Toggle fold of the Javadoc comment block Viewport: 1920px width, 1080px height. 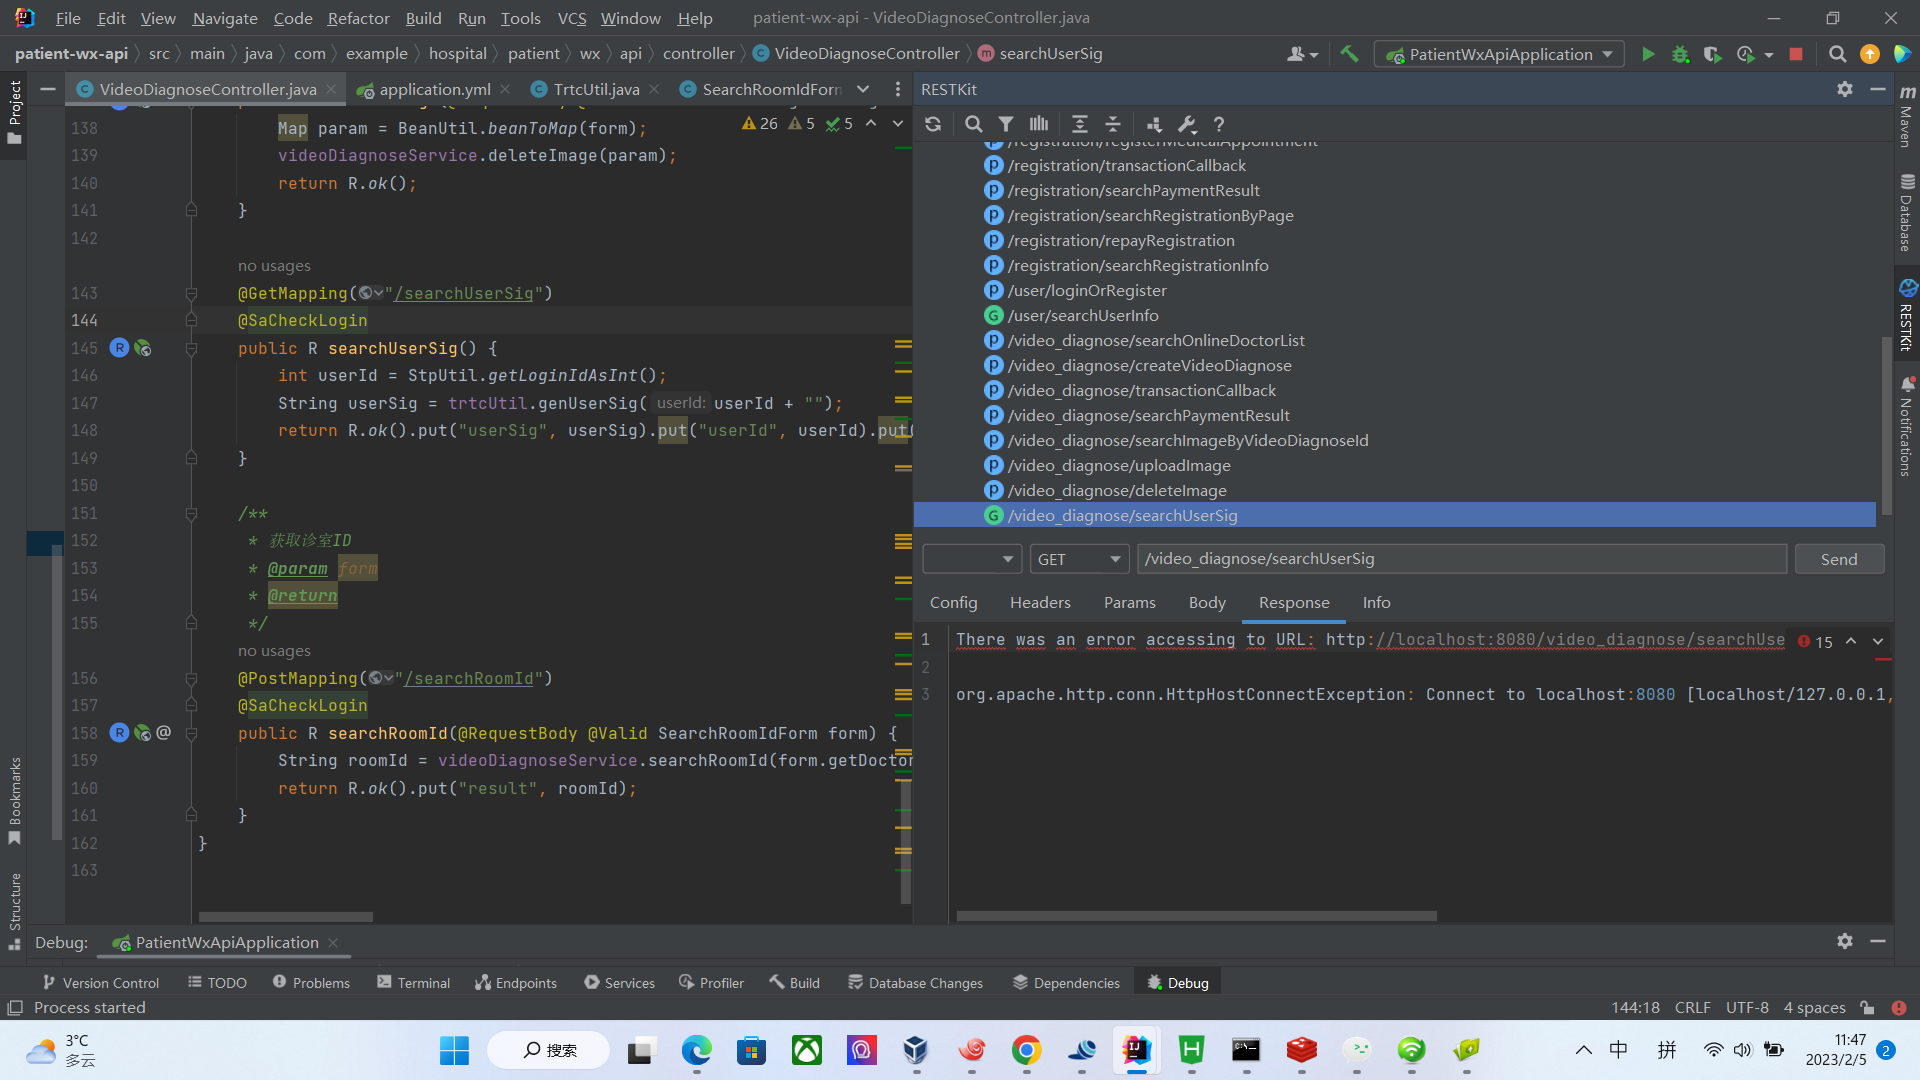191,513
